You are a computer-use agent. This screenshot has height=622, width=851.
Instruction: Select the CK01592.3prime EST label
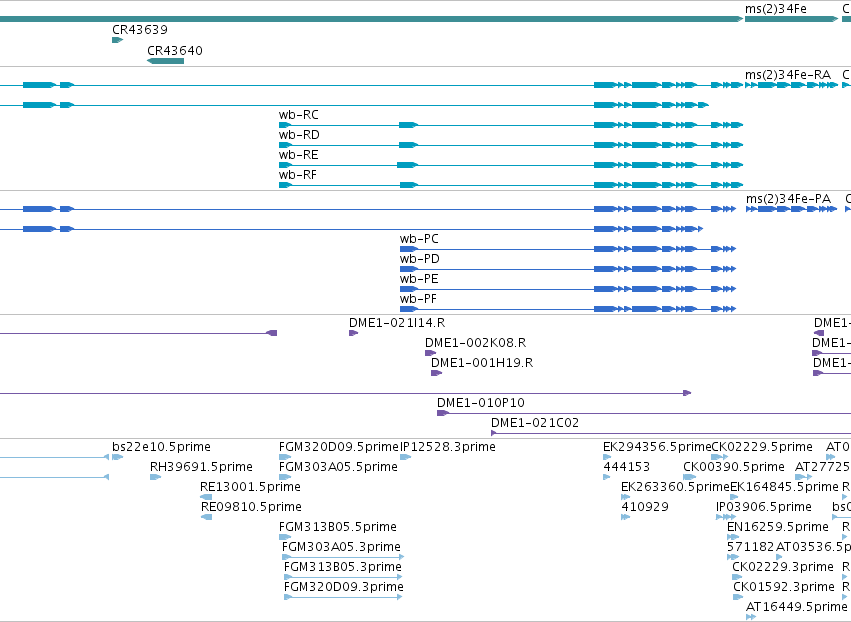click(784, 588)
